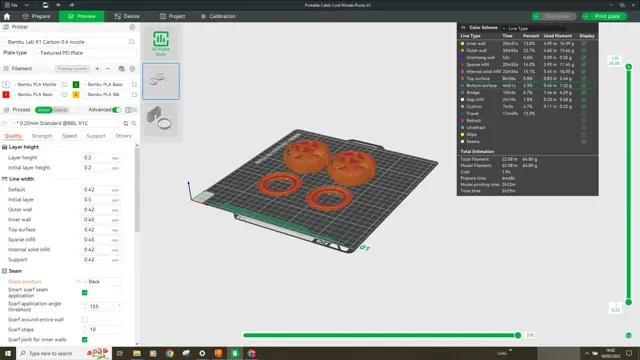
Task: Uncheck Scarf joint for inner walls
Action: 85,340
